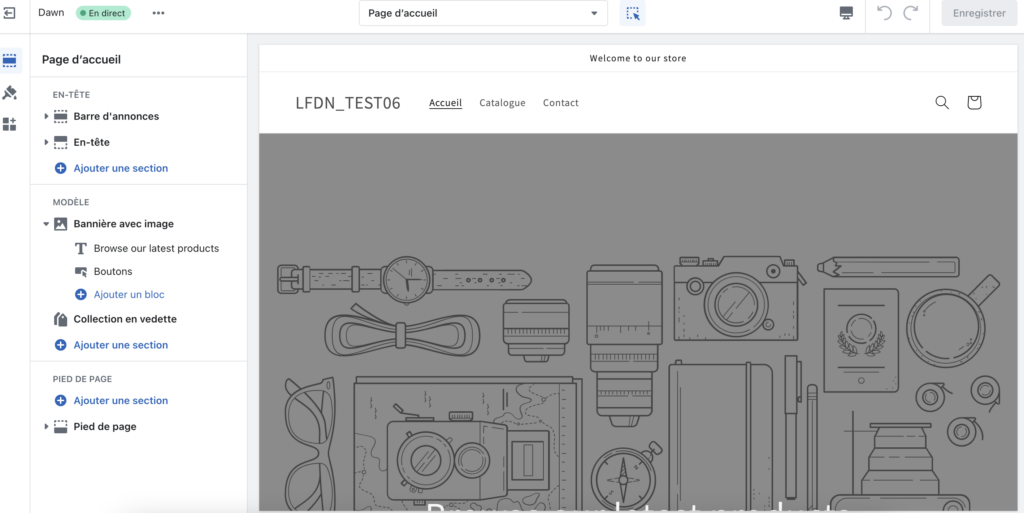This screenshot has height=513, width=1024.
Task: Expand the En-tête section
Action: (46, 143)
